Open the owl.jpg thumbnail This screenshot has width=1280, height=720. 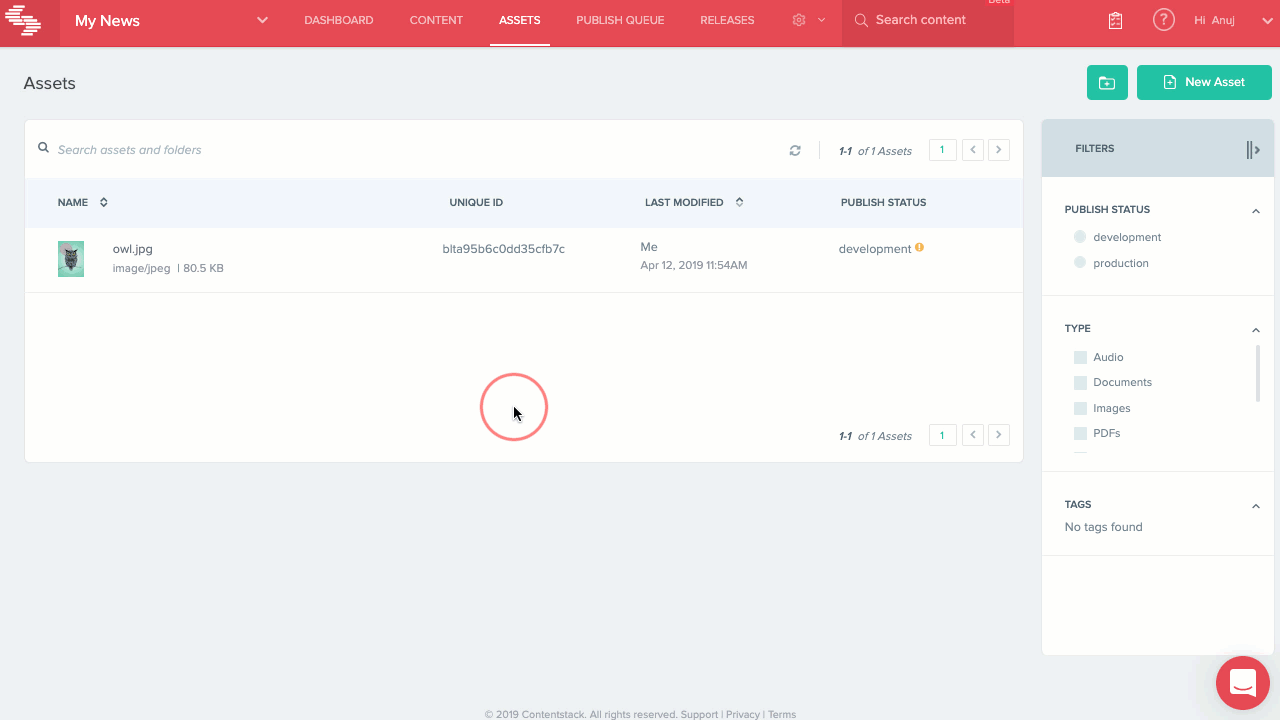pos(71,259)
